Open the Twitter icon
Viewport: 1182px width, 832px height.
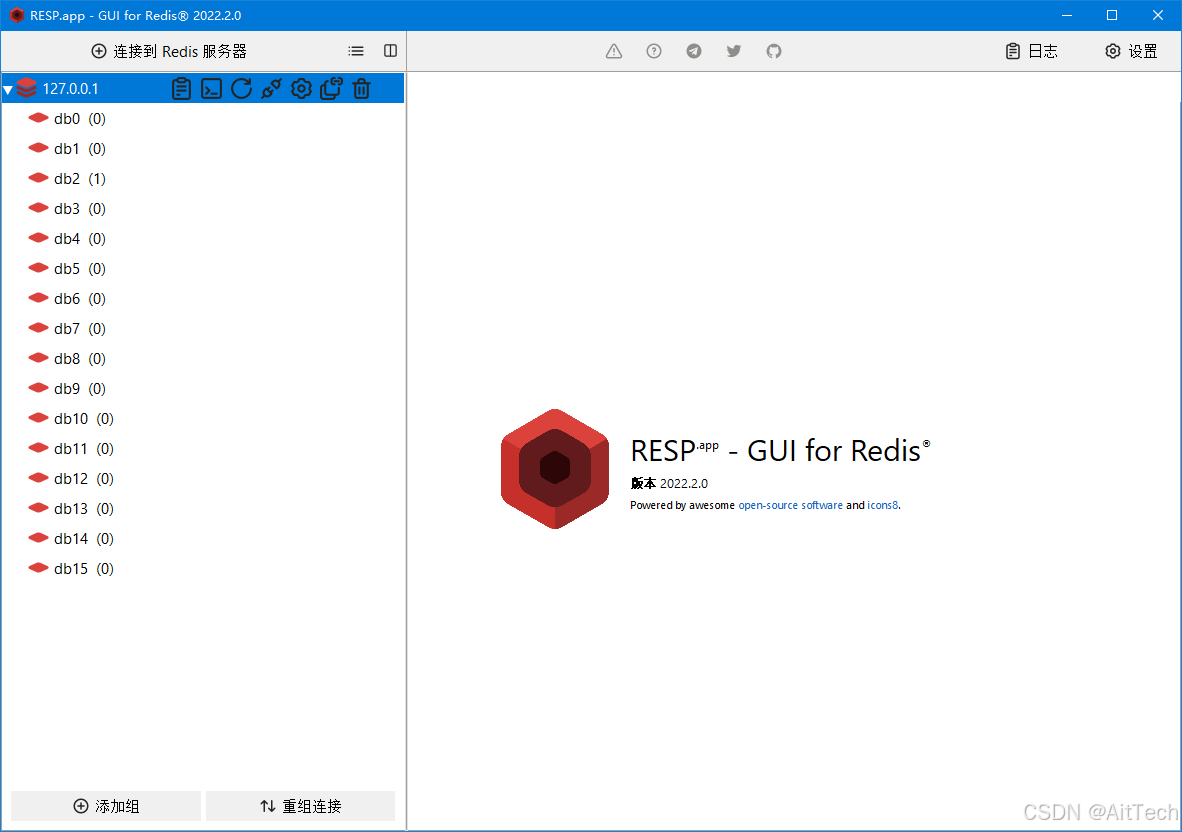coord(734,51)
